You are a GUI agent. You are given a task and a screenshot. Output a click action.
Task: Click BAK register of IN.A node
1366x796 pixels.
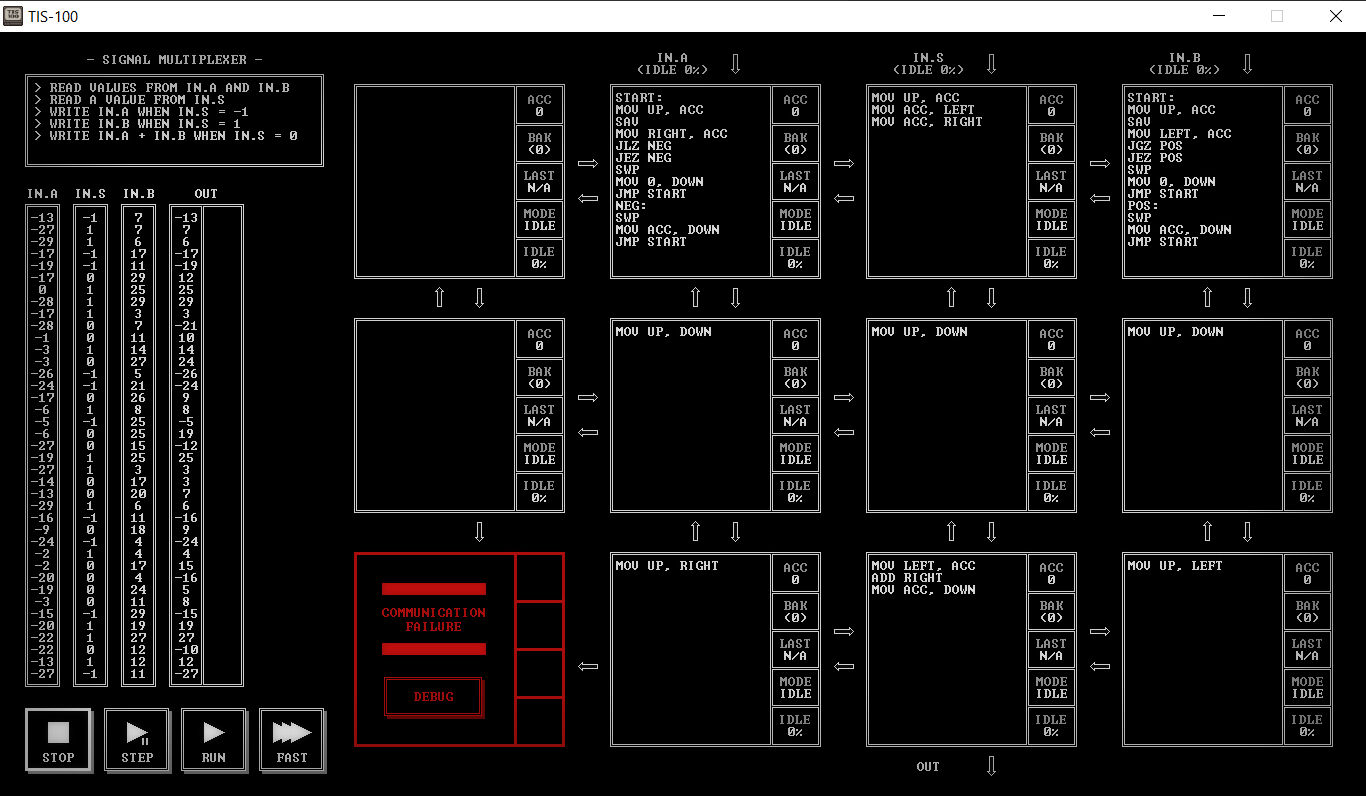795,143
